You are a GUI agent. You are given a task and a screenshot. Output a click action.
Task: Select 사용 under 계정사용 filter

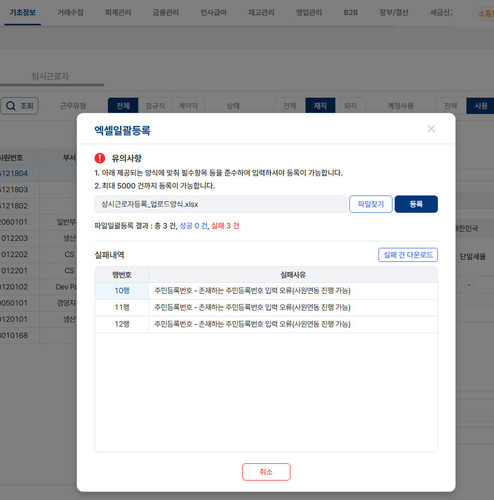click(481, 106)
